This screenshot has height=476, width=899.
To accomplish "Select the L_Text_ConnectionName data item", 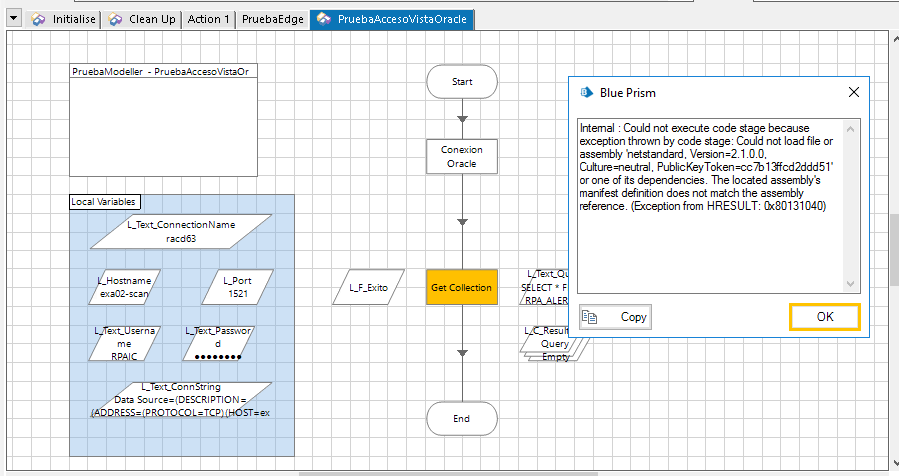I will [181, 232].
